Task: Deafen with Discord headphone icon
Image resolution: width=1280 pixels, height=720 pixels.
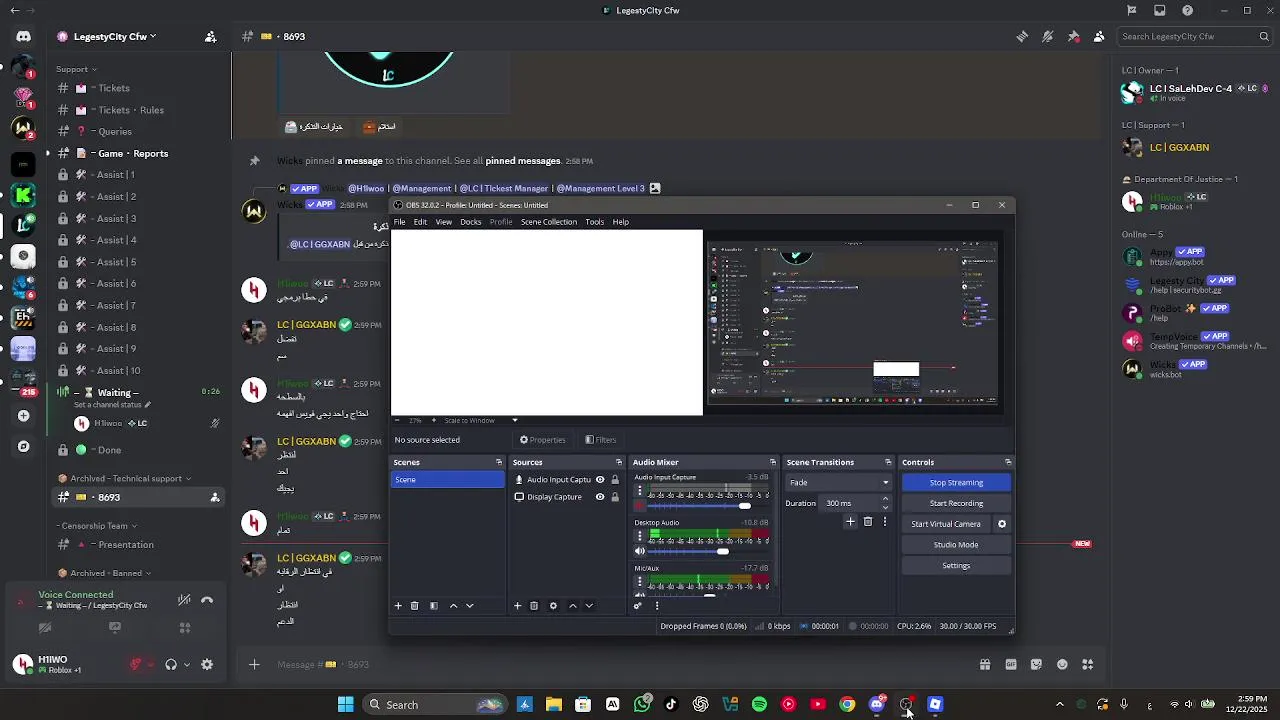Action: (x=171, y=664)
